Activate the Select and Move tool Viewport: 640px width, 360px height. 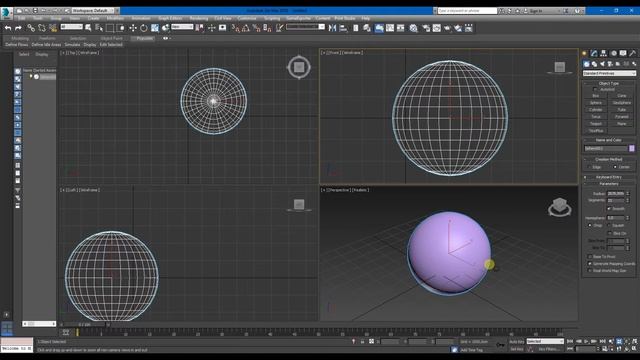133,28
